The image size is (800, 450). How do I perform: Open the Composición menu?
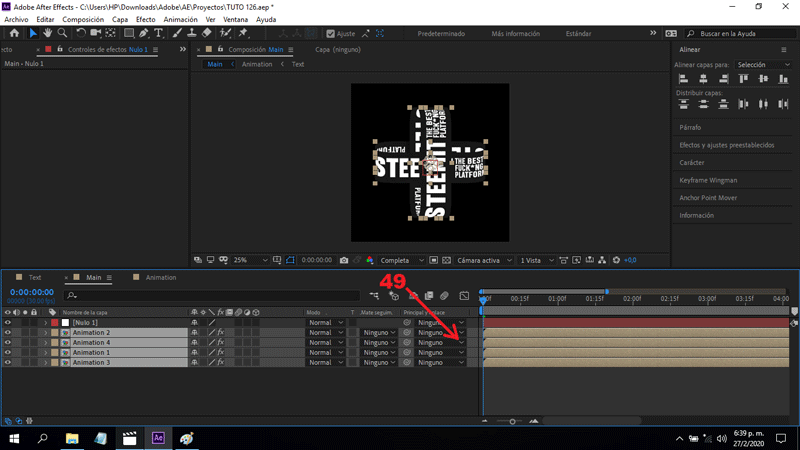coord(83,19)
